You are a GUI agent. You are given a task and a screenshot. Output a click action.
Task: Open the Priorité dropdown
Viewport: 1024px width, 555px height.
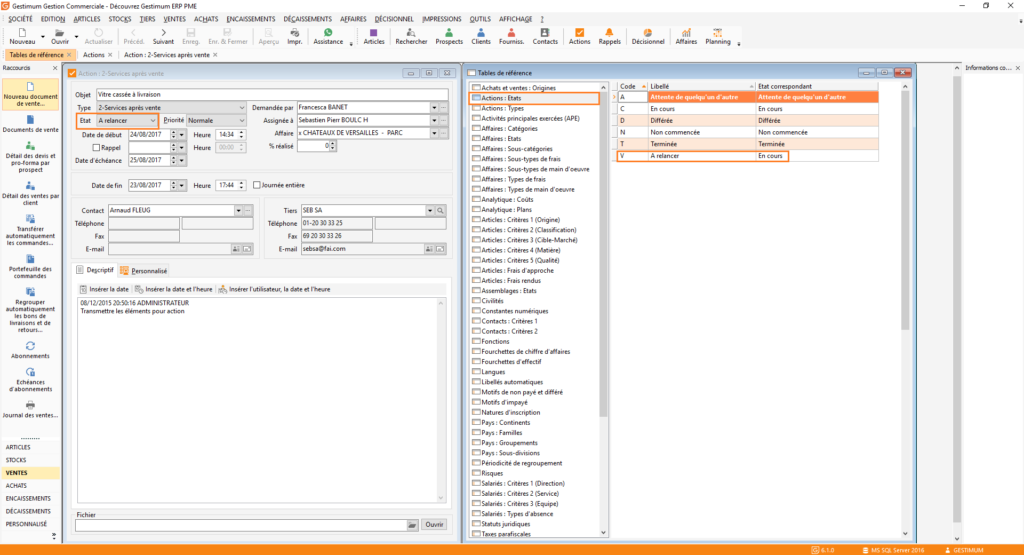[241, 121]
